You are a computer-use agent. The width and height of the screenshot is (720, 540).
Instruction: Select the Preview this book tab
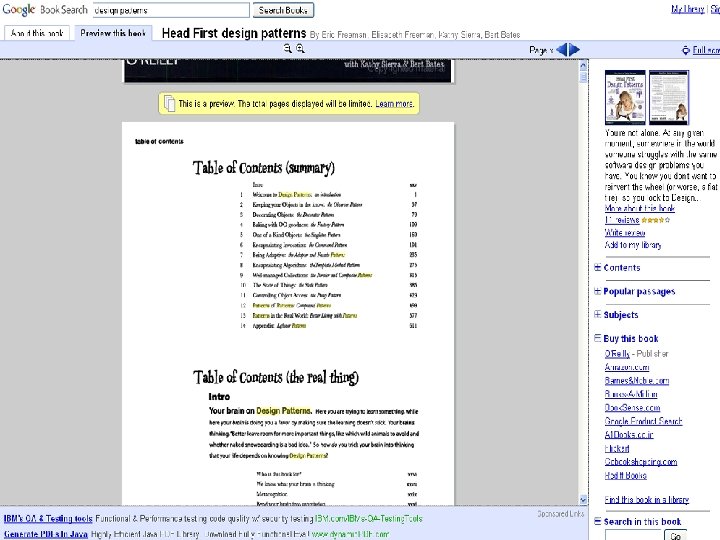click(113, 33)
